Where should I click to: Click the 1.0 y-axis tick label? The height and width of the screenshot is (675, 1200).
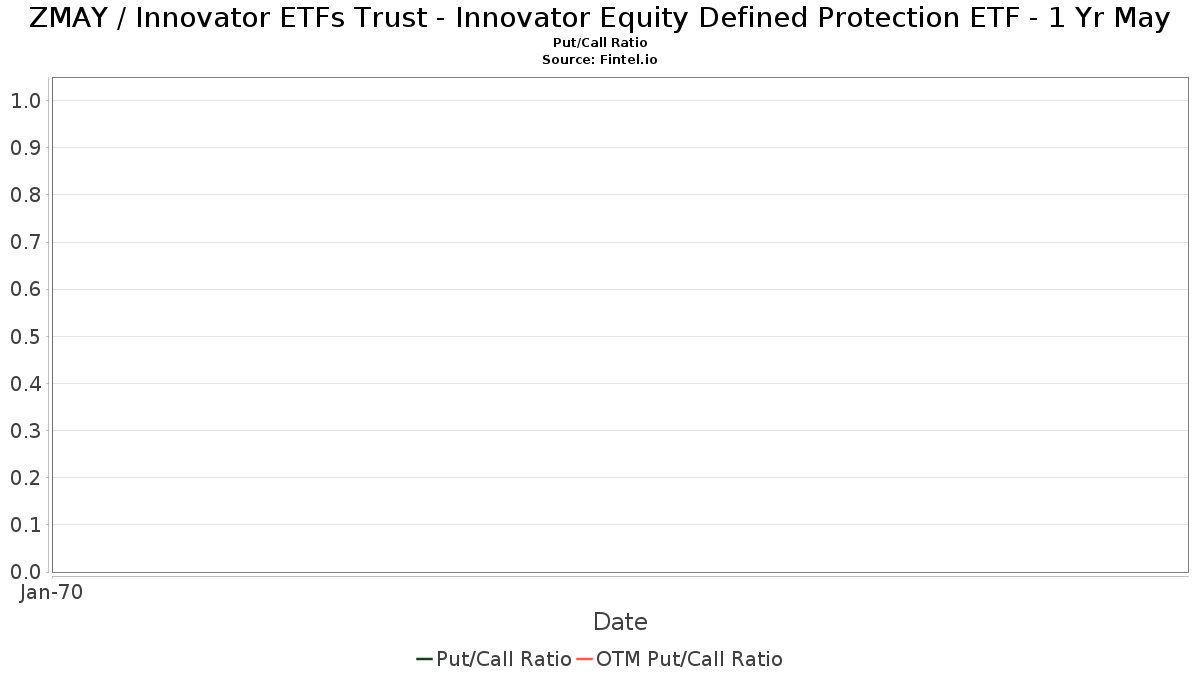click(26, 100)
